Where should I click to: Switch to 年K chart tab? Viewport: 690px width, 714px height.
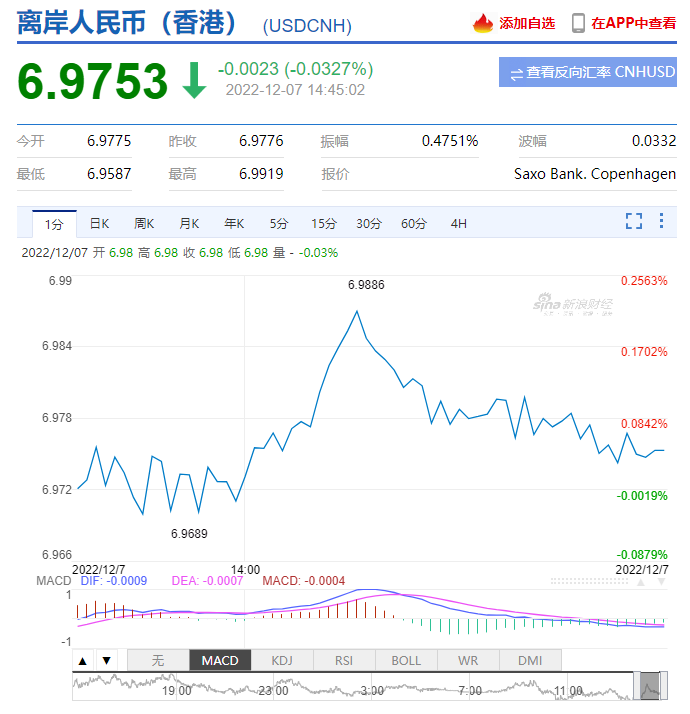pos(234,224)
